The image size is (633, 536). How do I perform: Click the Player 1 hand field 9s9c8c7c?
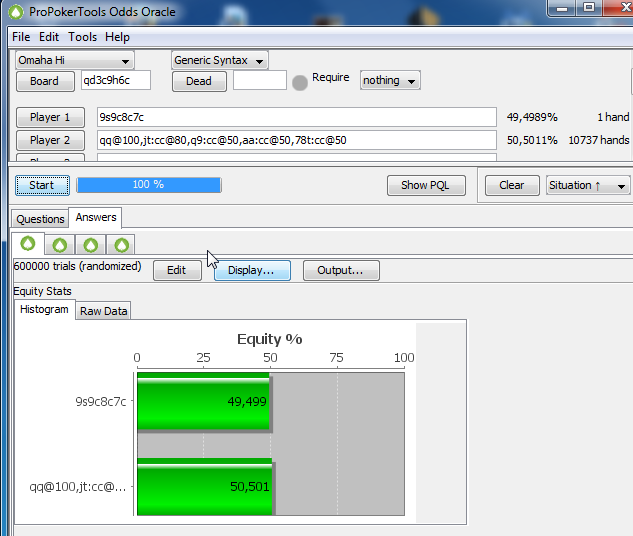tap(296, 117)
